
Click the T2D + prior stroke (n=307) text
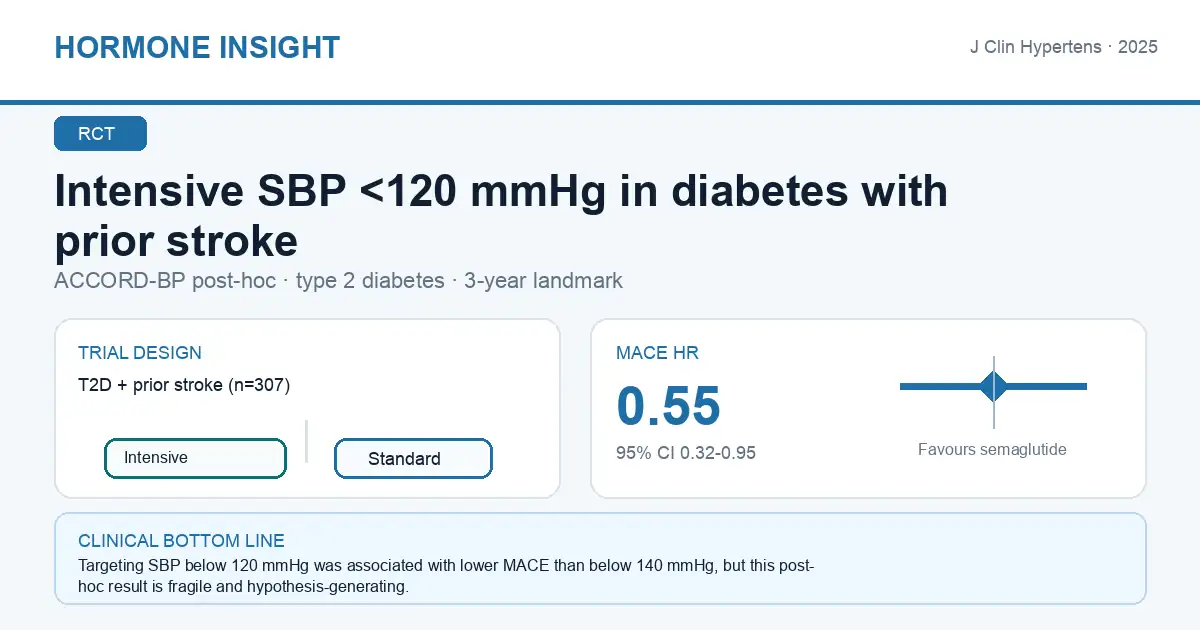pos(184,385)
